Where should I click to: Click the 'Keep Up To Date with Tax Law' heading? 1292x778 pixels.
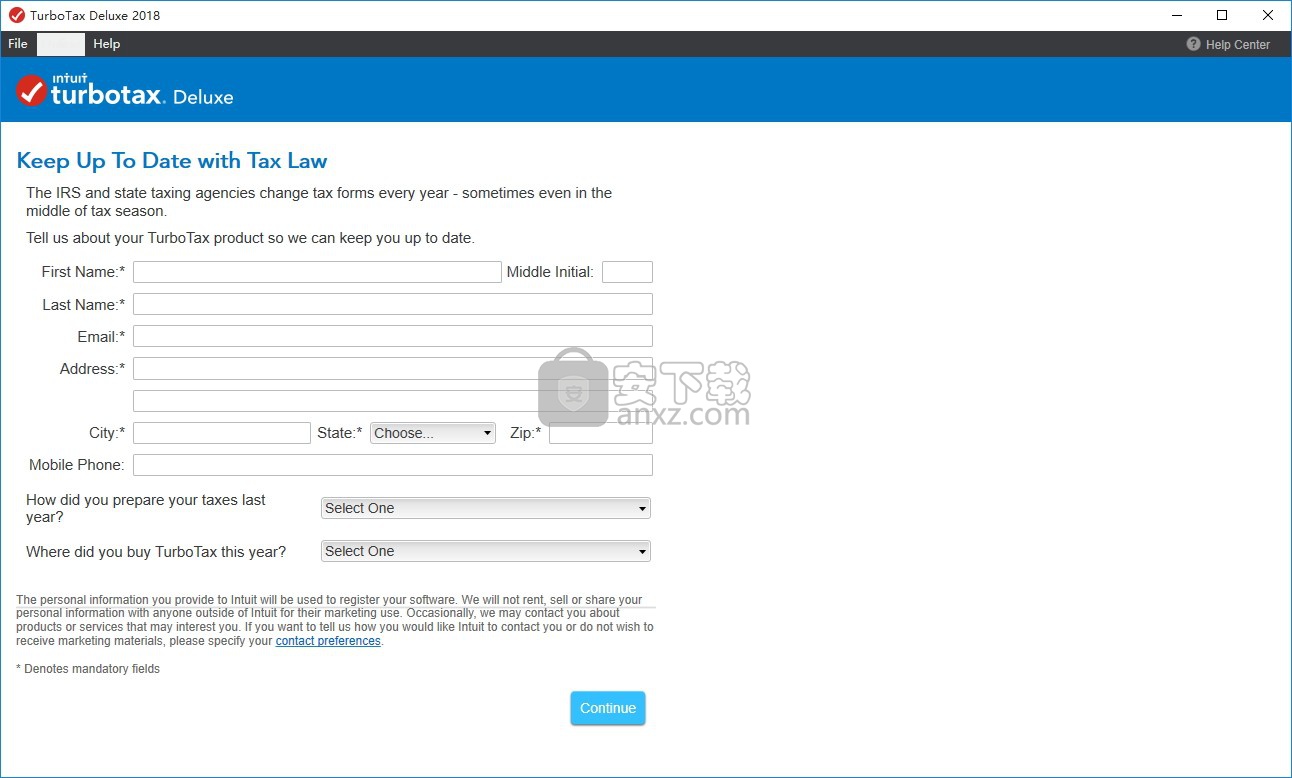(172, 161)
